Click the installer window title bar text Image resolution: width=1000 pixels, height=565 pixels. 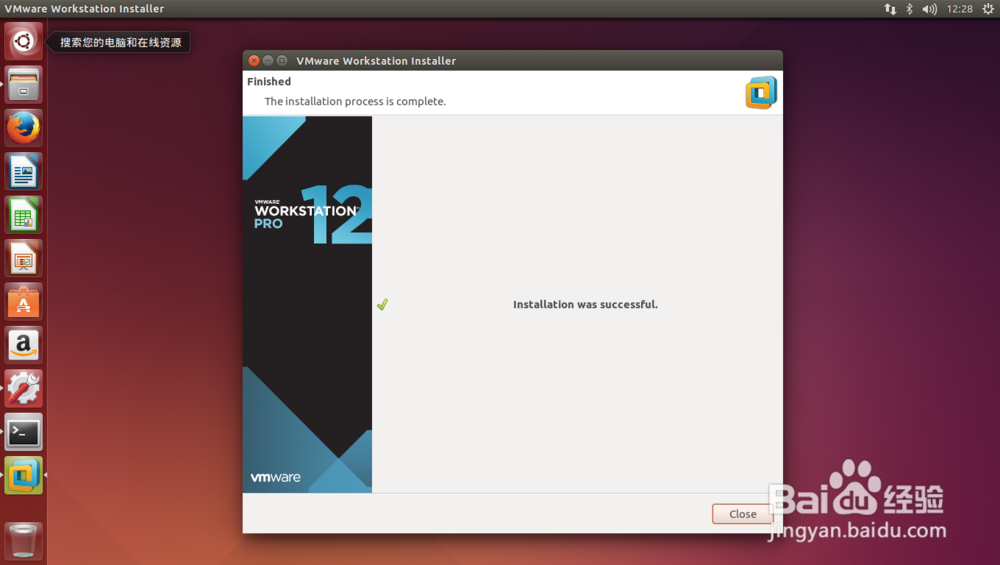pyautogui.click(x=376, y=61)
